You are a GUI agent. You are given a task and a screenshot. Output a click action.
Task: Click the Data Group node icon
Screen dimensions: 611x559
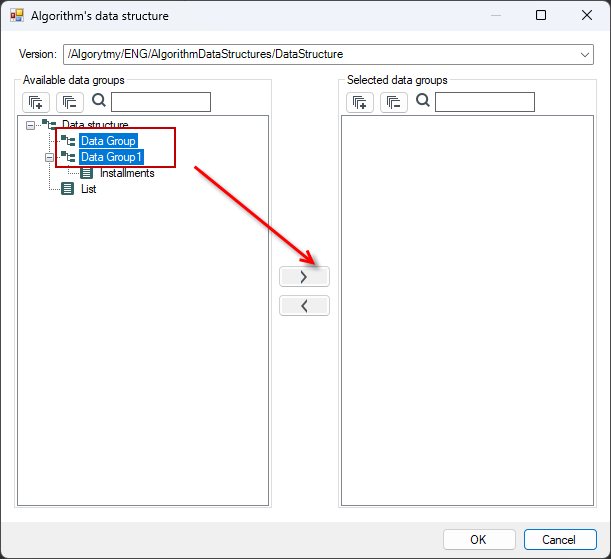tap(68, 141)
